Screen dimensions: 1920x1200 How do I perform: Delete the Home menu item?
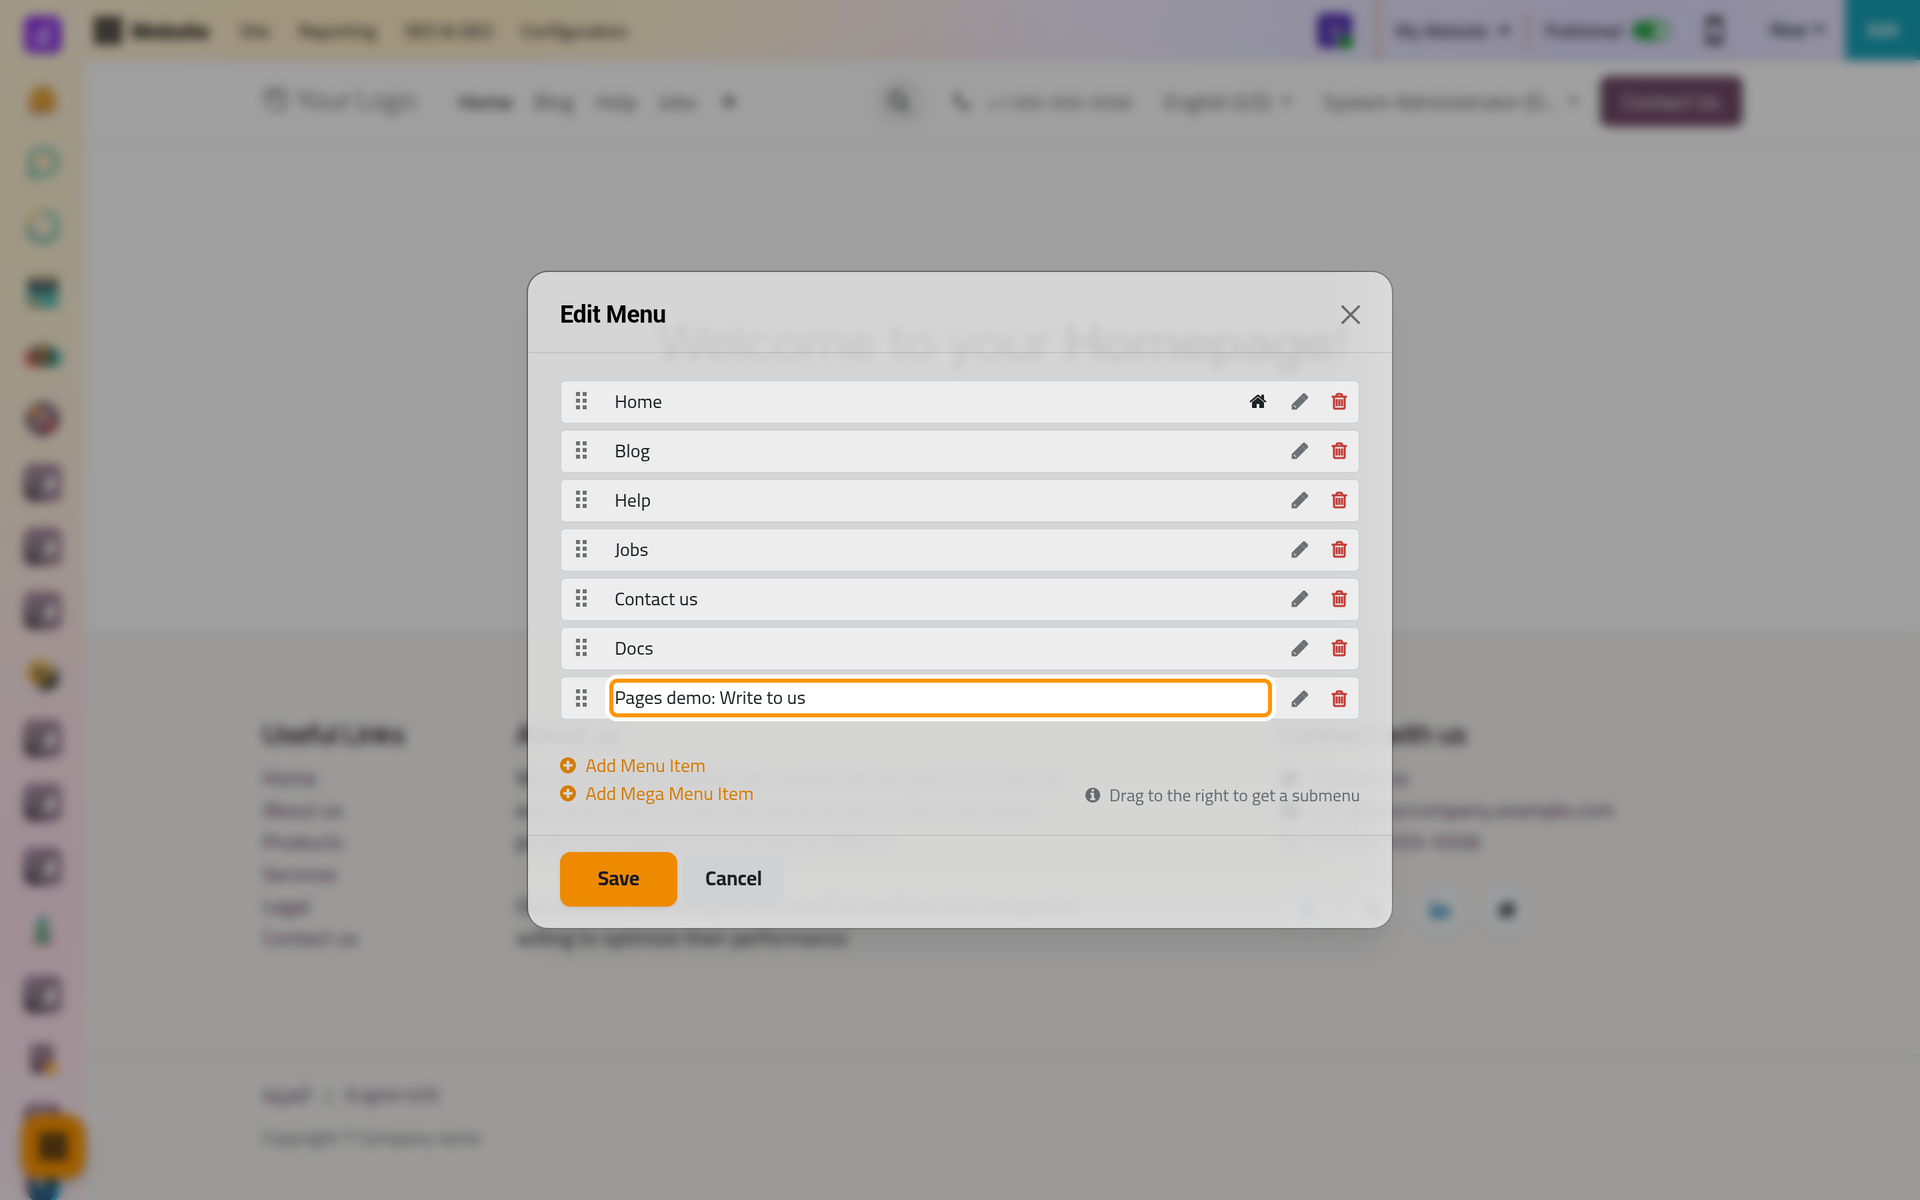pos(1339,402)
